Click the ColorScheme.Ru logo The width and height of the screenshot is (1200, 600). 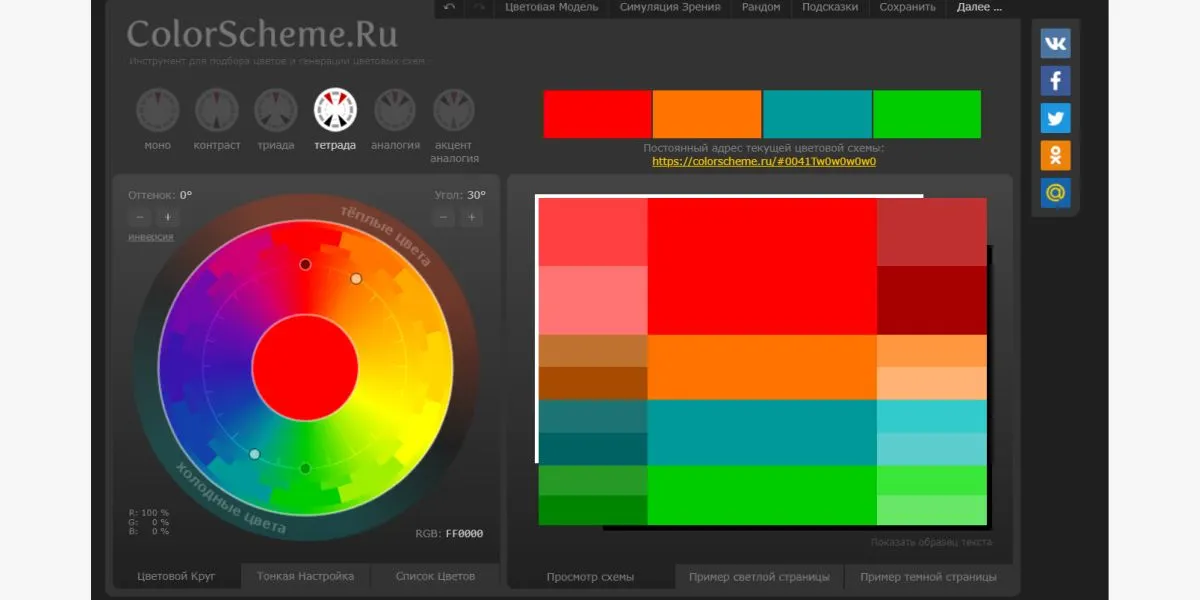click(262, 35)
